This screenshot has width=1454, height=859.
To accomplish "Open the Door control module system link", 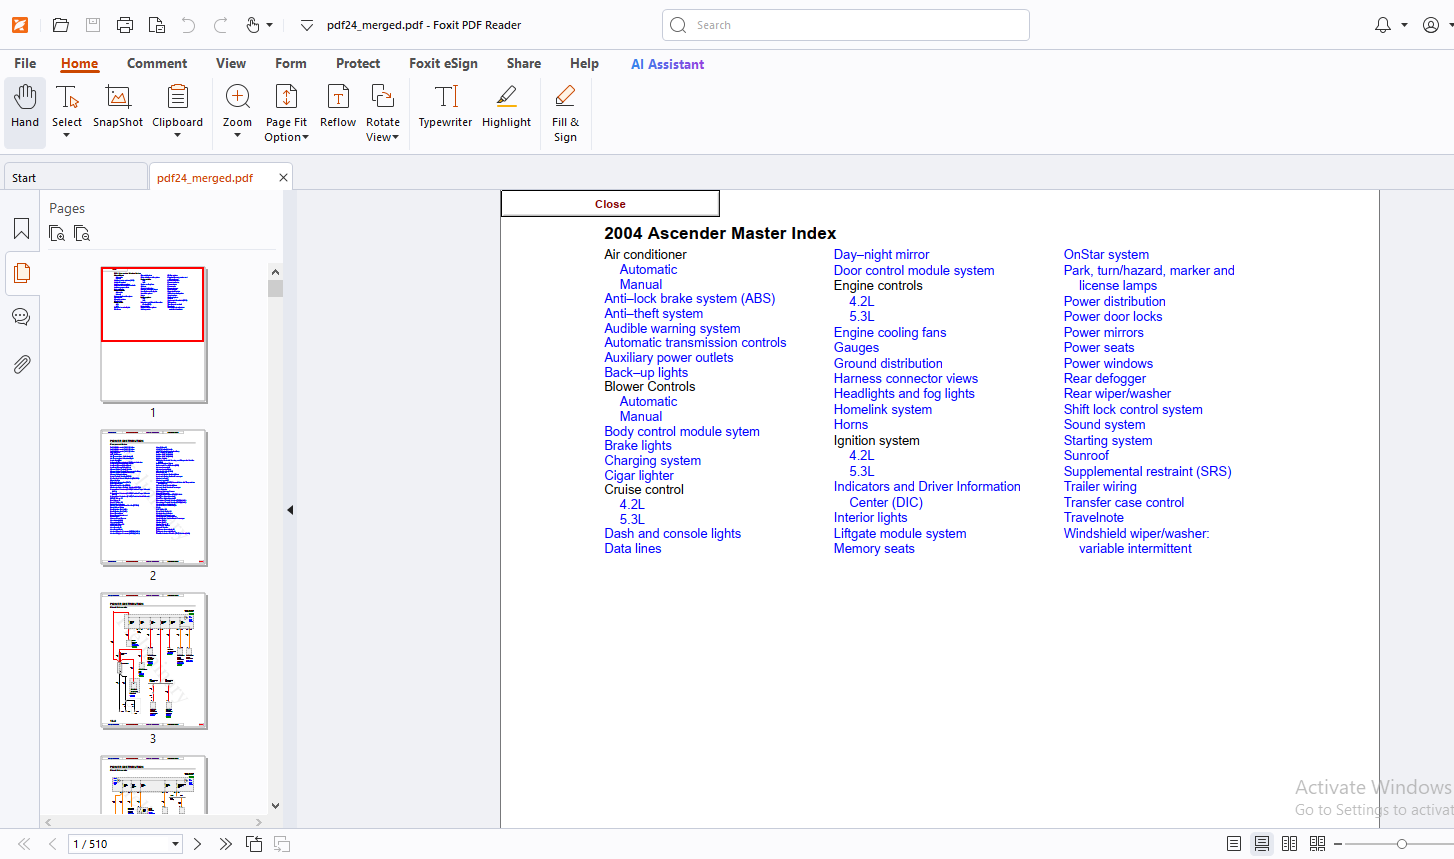I will click(x=914, y=270).
